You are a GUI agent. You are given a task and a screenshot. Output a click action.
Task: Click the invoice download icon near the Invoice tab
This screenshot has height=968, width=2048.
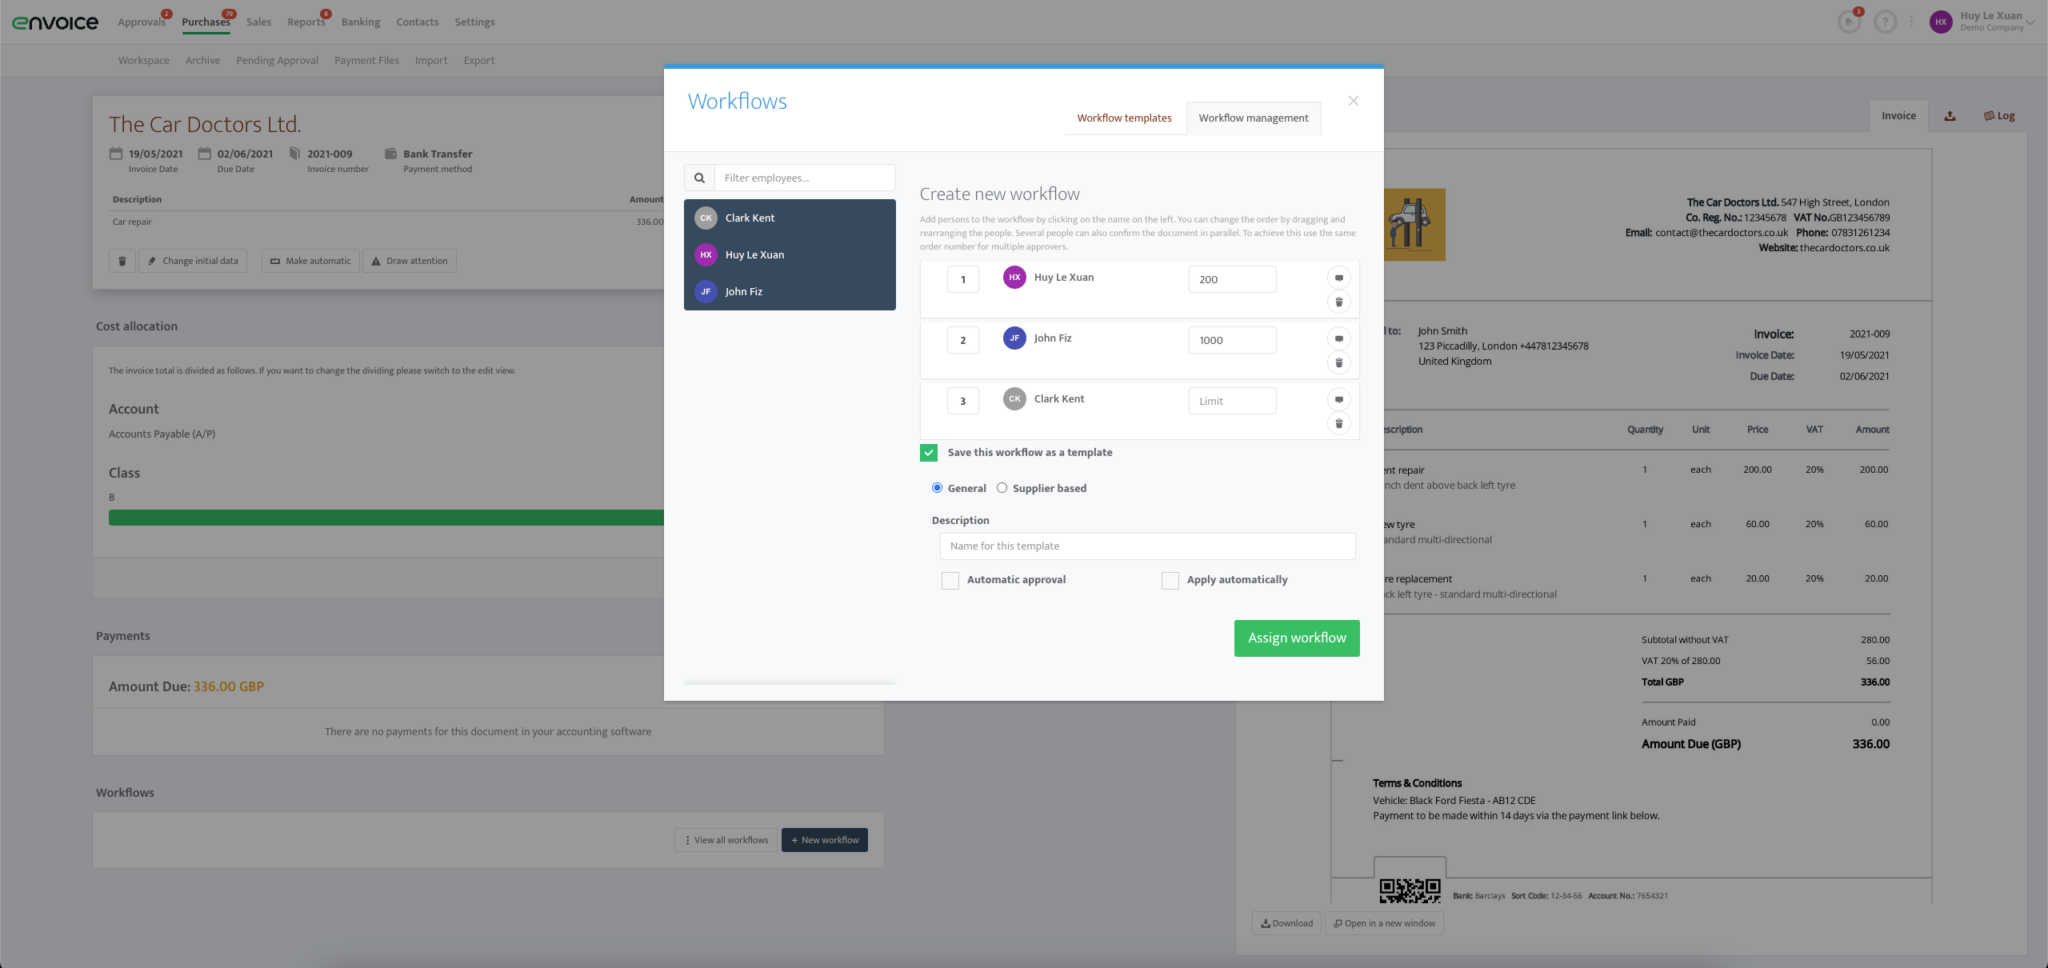(x=1950, y=115)
